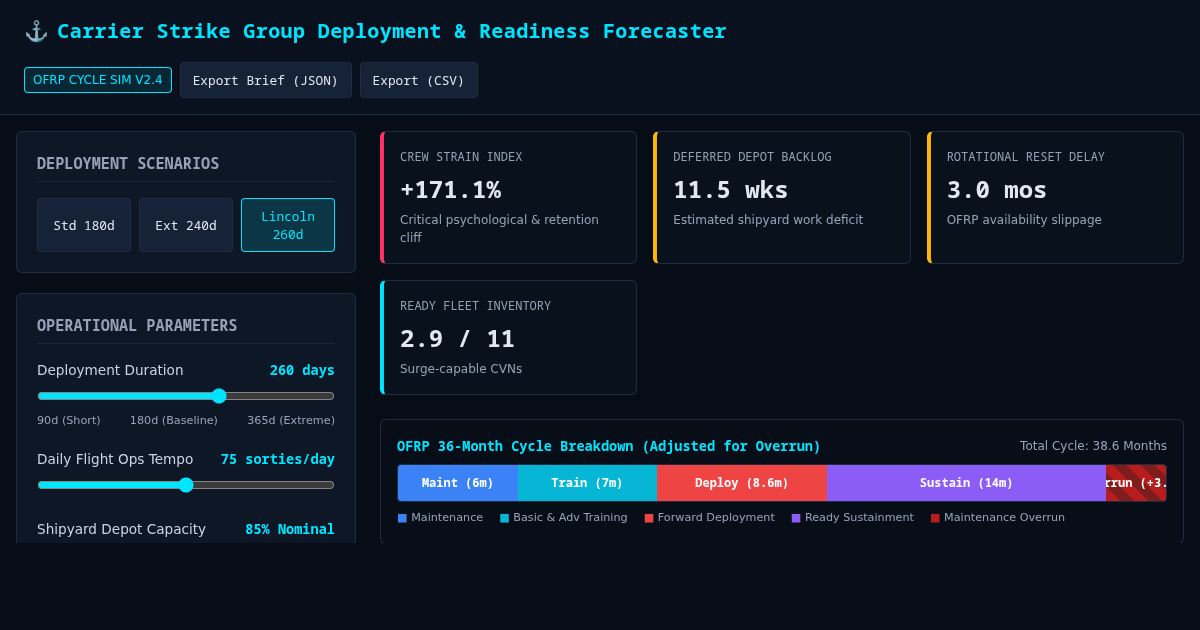Open the Rotational Reset Delay card
This screenshot has width=1200, height=630.
tap(1055, 197)
